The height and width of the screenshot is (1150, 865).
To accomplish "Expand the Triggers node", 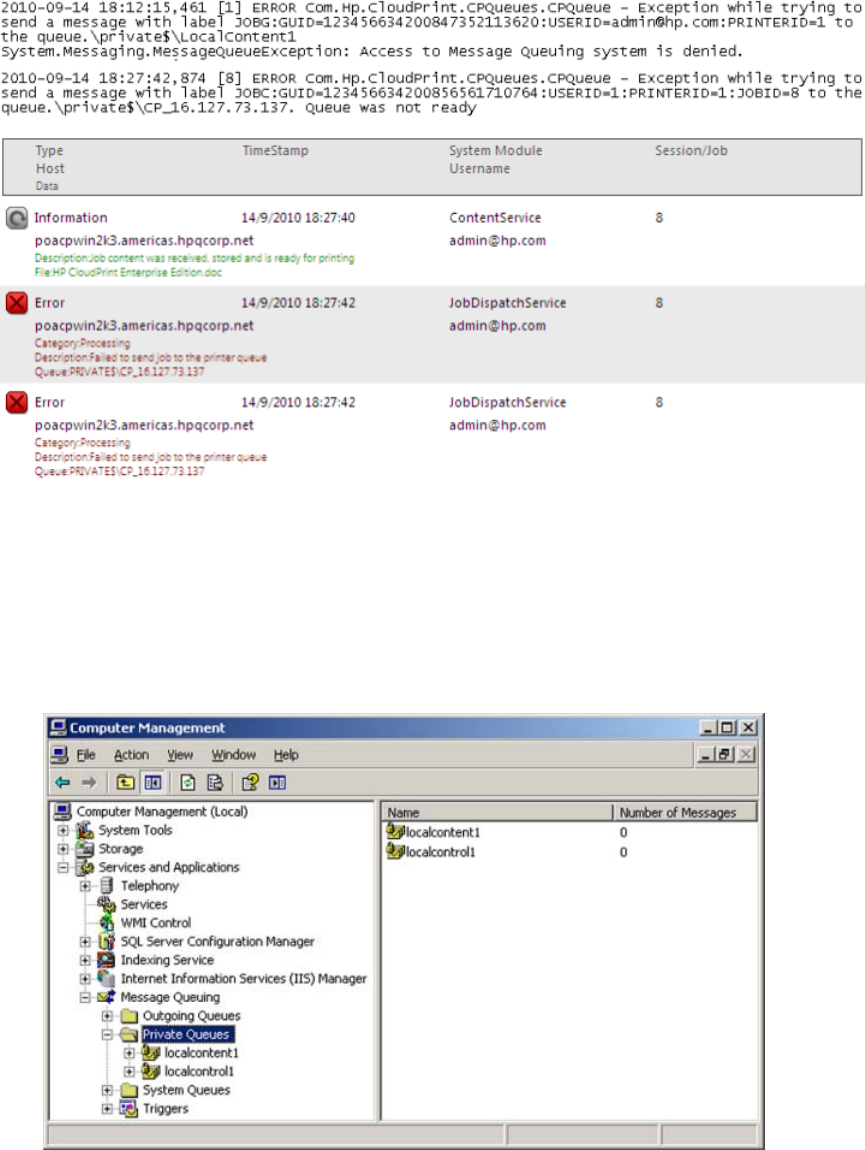I will pyautogui.click(x=107, y=1108).
